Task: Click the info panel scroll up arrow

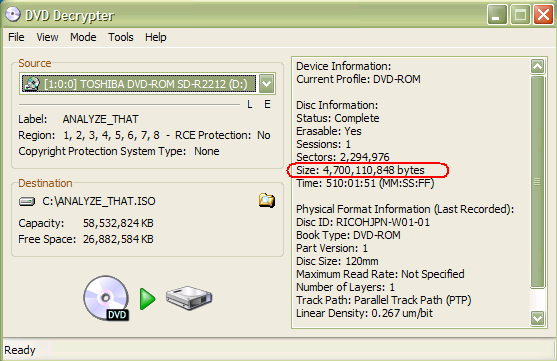Action: coord(537,66)
